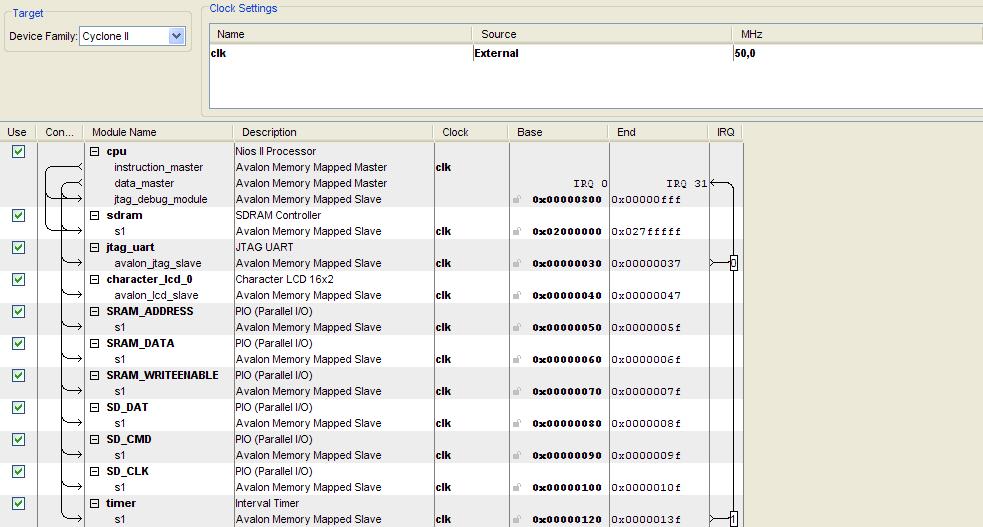Image resolution: width=983 pixels, height=527 pixels.
Task: Disable the jtag_uart module checkbox
Action: click(x=19, y=247)
